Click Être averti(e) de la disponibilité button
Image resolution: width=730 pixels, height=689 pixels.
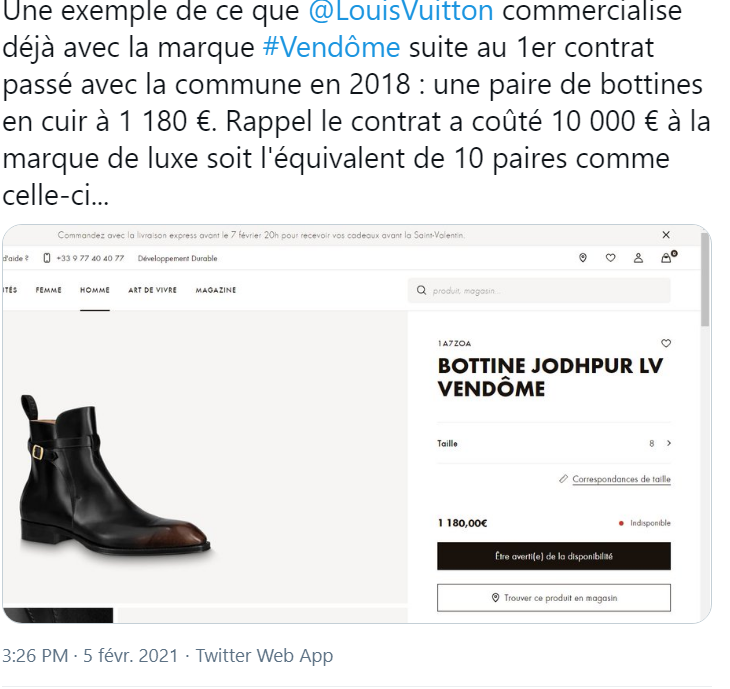coord(554,556)
